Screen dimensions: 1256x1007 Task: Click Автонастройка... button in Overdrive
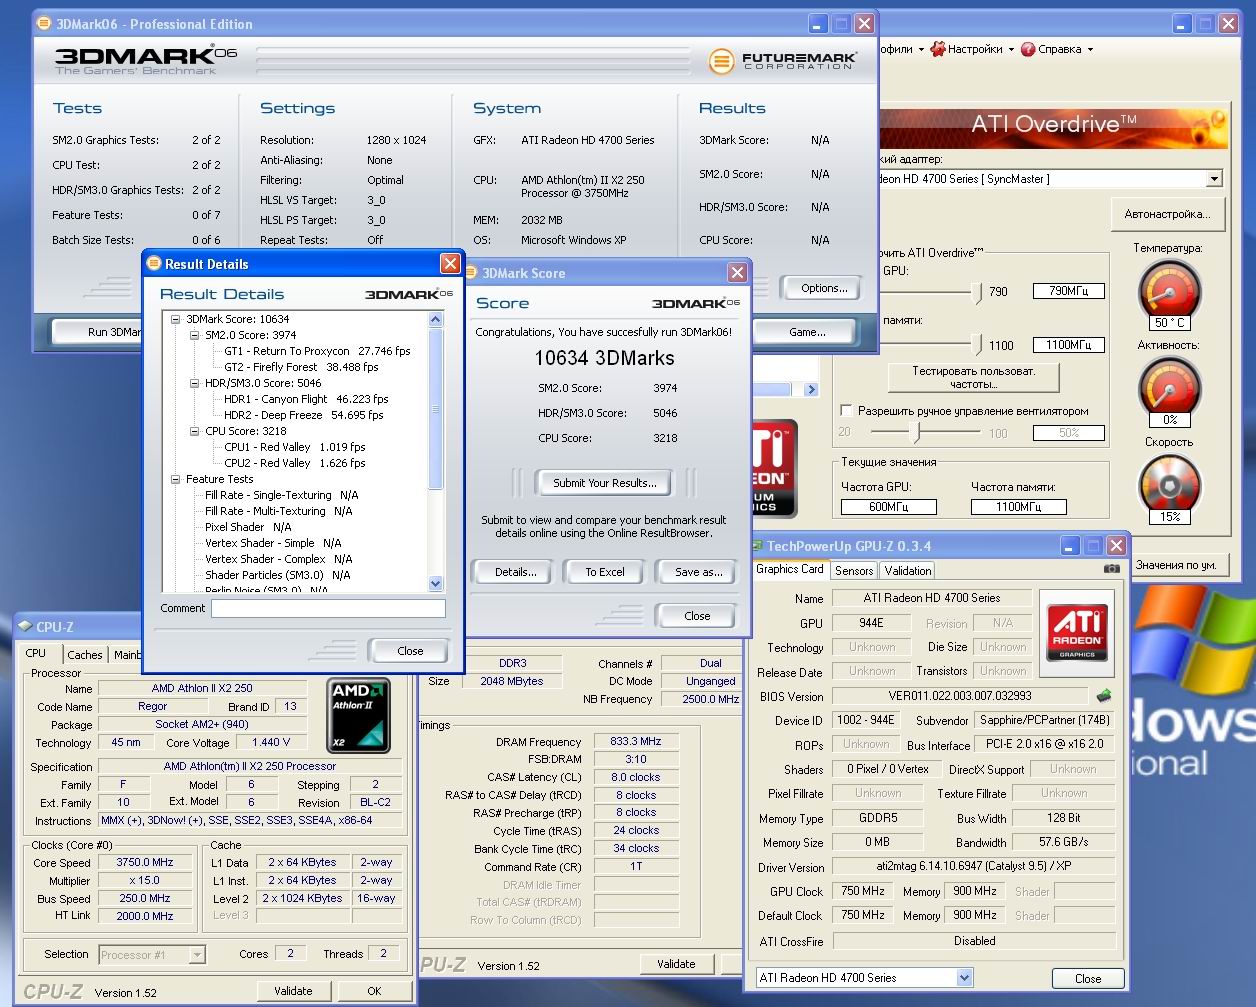(x=1167, y=214)
